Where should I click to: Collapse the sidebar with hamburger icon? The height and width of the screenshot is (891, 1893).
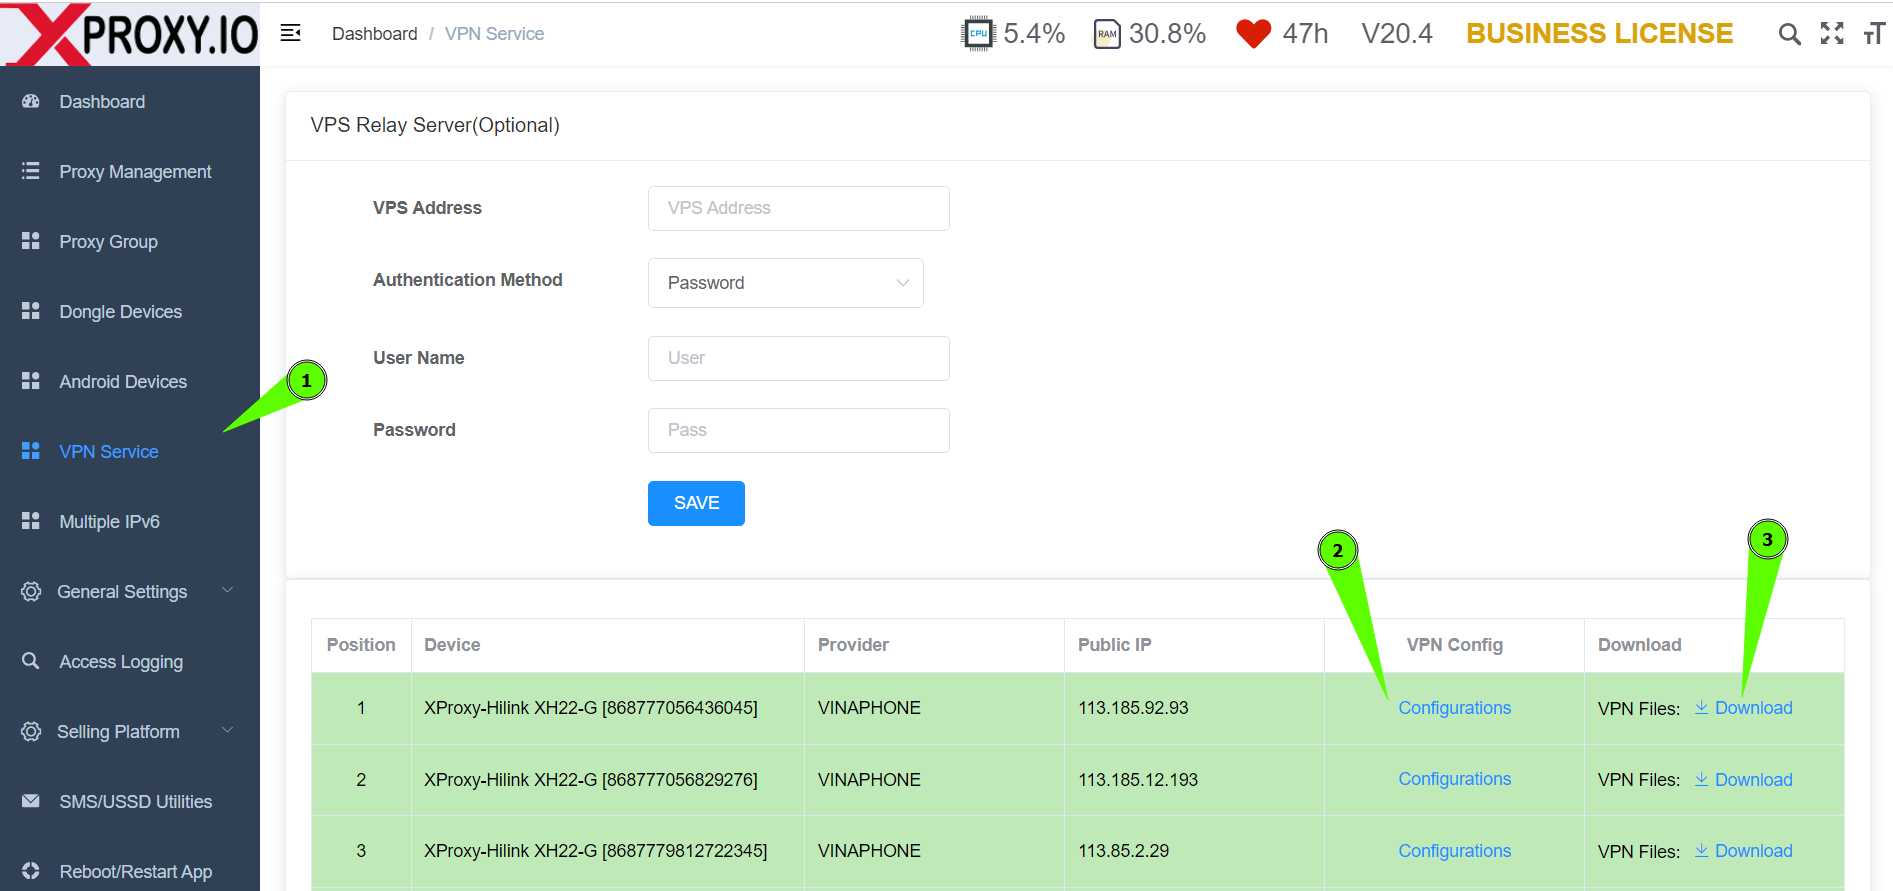(x=291, y=33)
